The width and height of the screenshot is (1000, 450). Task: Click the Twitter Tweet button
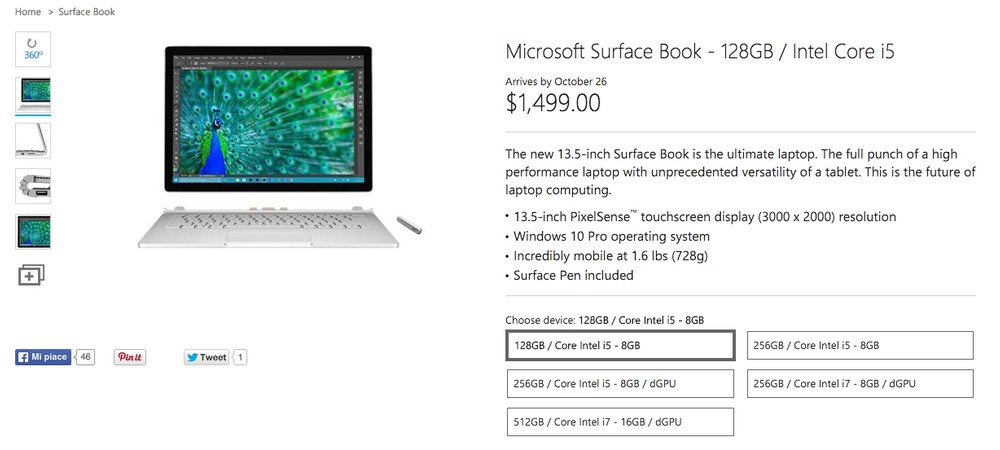pos(206,357)
